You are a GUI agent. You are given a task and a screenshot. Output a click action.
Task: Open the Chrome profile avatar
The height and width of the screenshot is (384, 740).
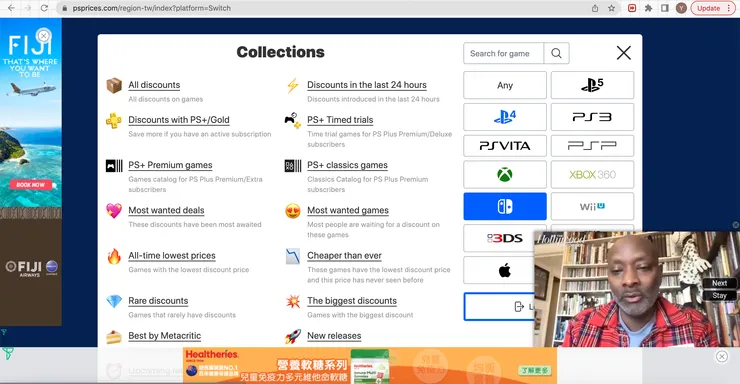coord(681,8)
